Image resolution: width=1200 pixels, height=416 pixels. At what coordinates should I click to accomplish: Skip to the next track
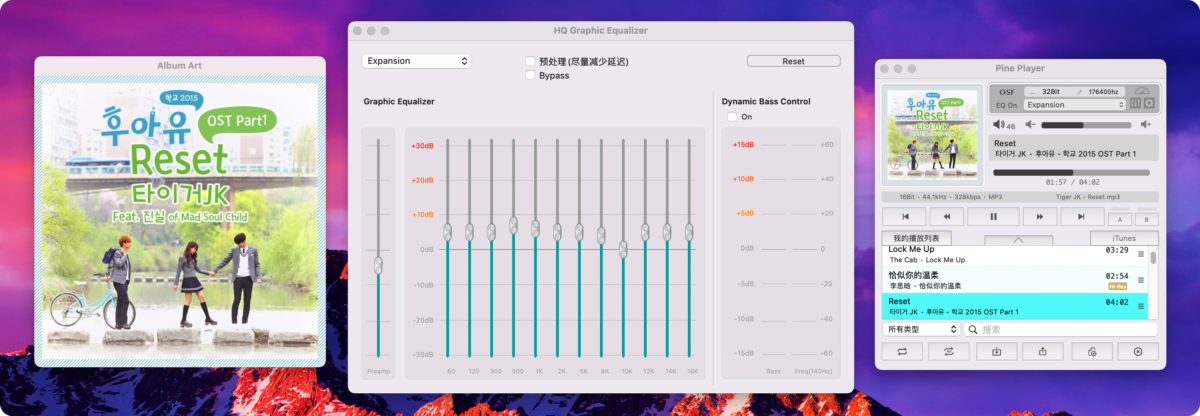[x=1082, y=216]
